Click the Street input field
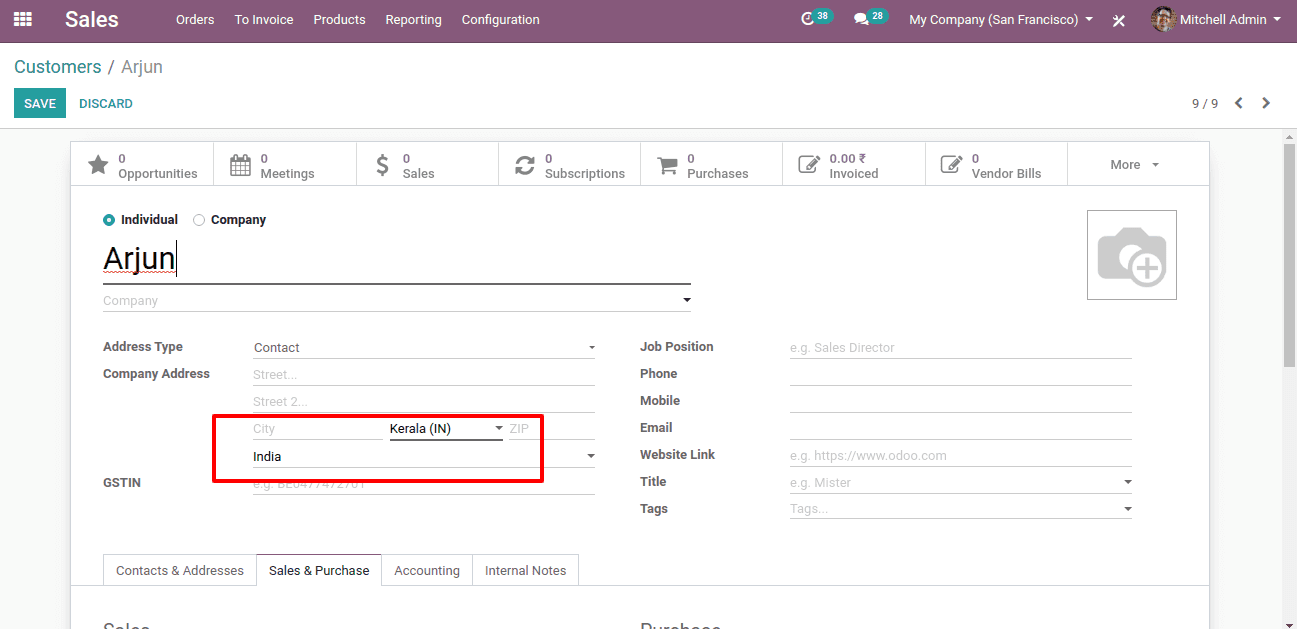 point(424,375)
